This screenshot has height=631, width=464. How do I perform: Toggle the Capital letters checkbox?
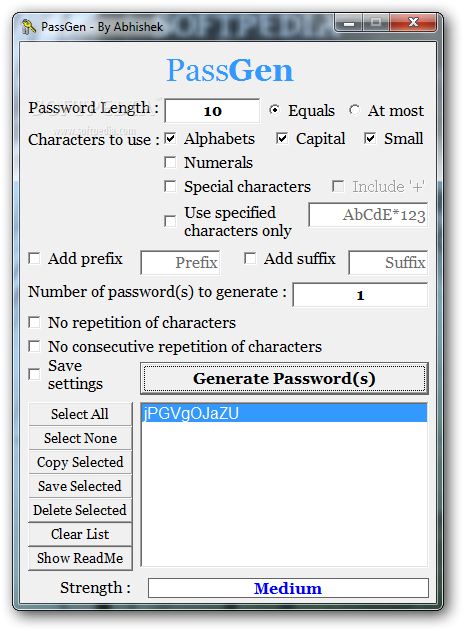(282, 139)
